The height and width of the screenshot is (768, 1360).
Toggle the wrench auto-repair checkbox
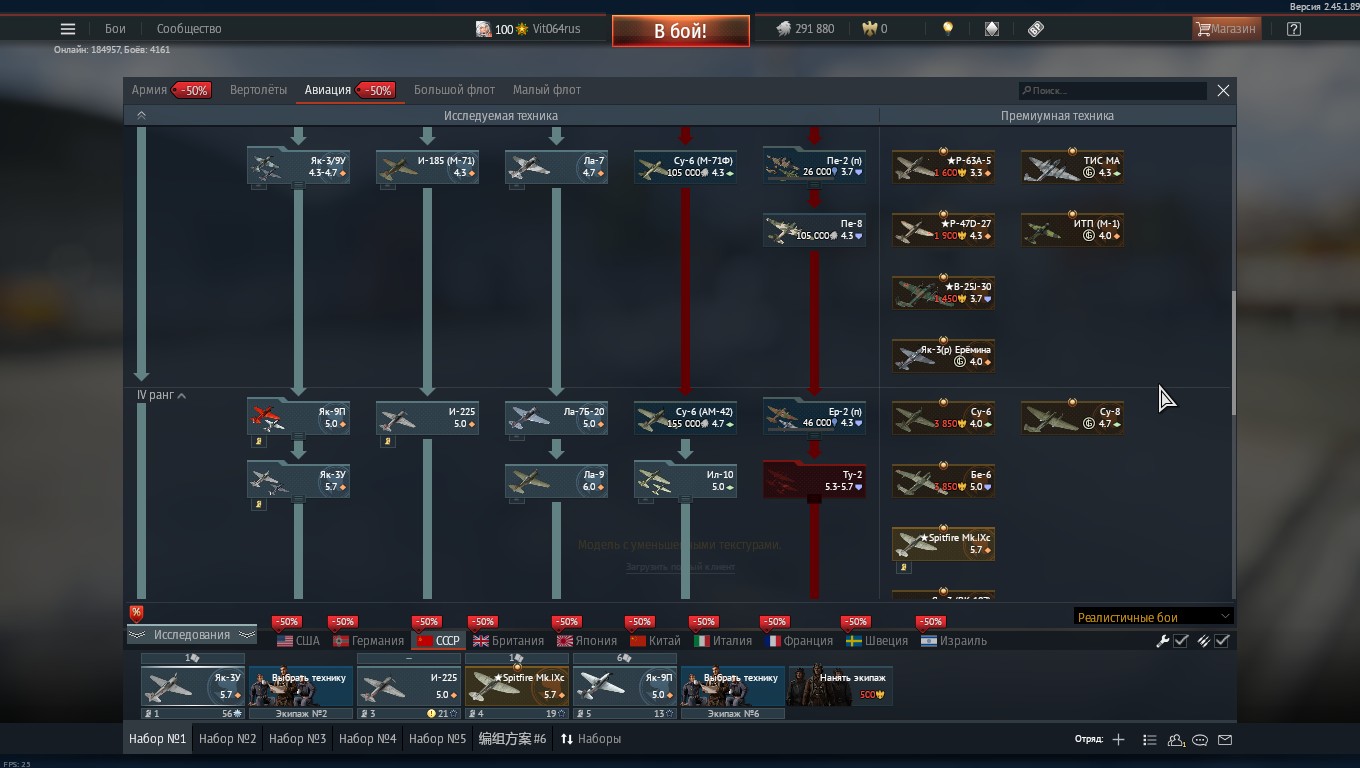coord(1180,641)
